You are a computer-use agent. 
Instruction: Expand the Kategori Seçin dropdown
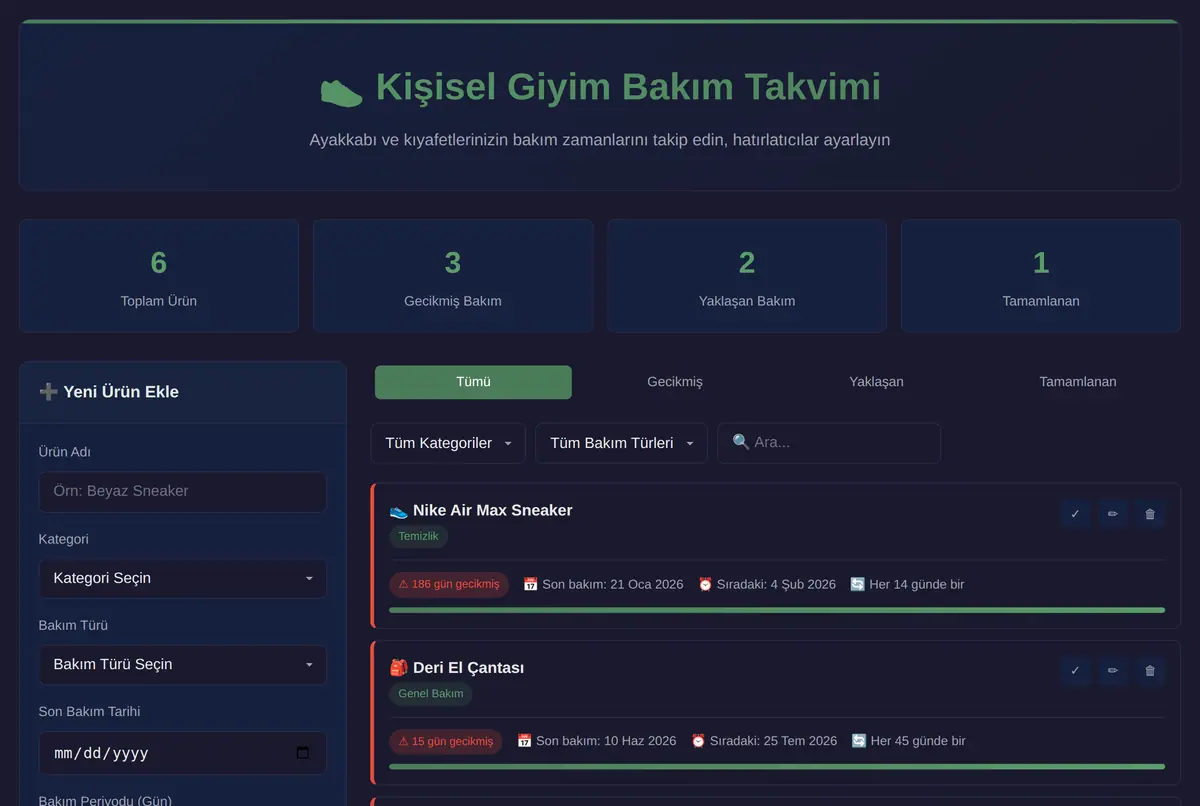point(182,578)
